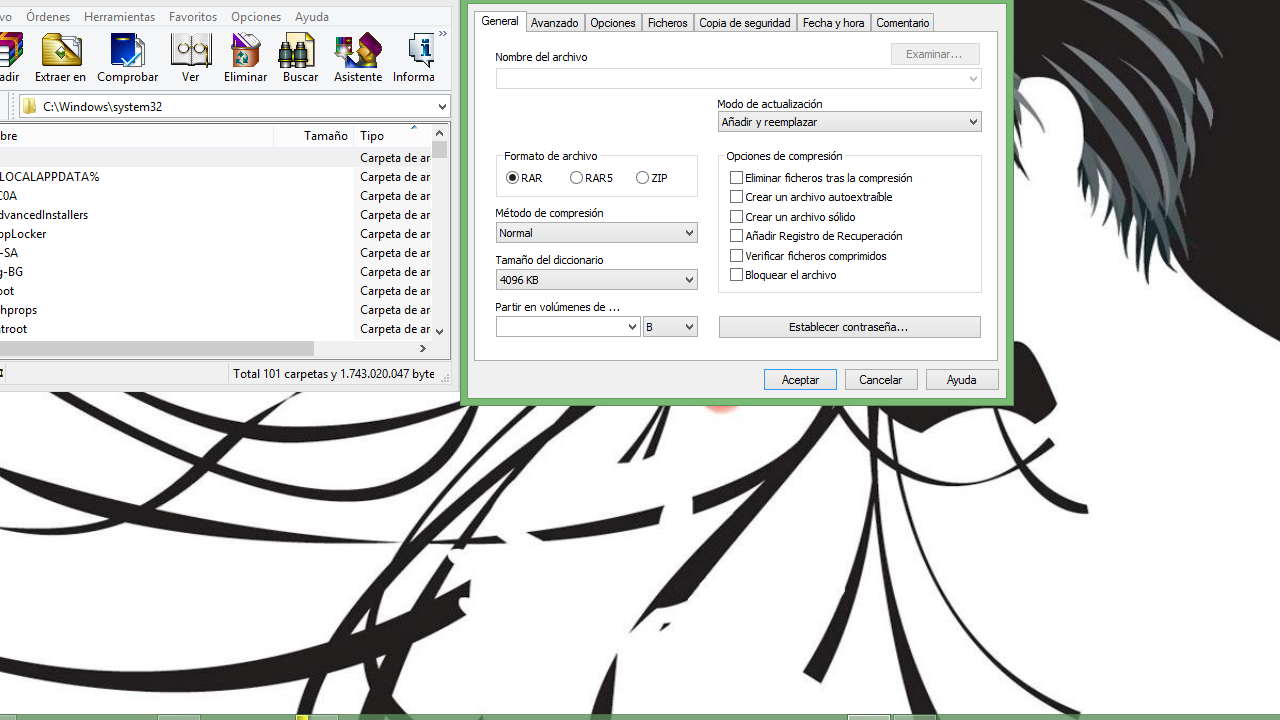The height and width of the screenshot is (720, 1280).
Task: Click the Eliminar recycle icon
Action: [245, 58]
